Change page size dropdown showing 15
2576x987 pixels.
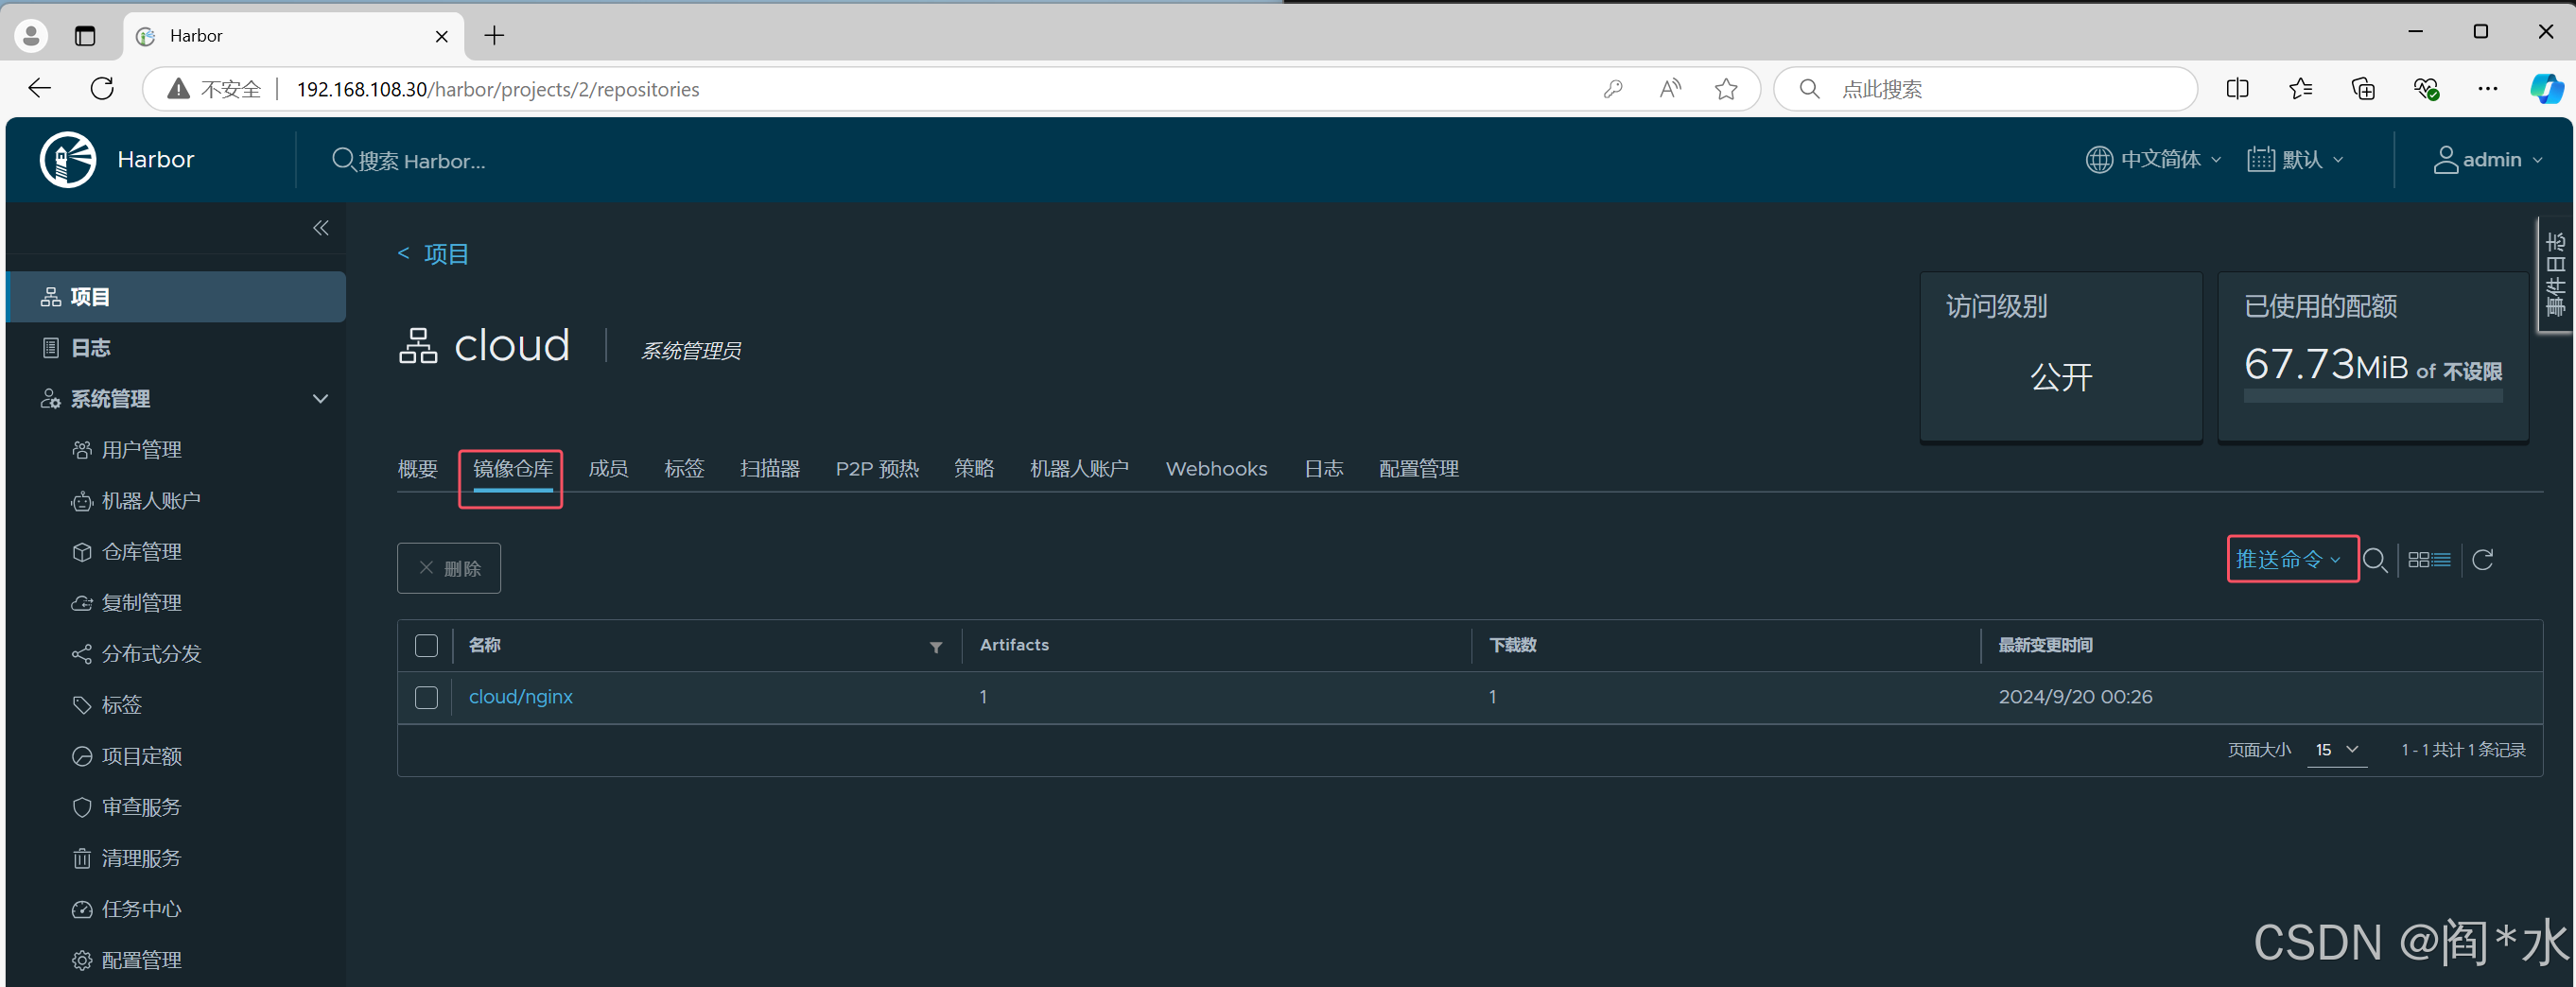point(2337,750)
